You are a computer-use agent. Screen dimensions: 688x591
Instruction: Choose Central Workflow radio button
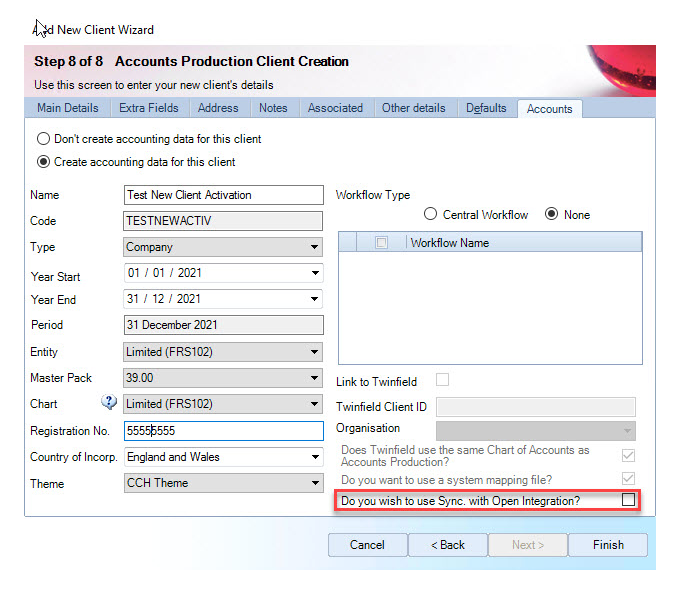tap(431, 214)
